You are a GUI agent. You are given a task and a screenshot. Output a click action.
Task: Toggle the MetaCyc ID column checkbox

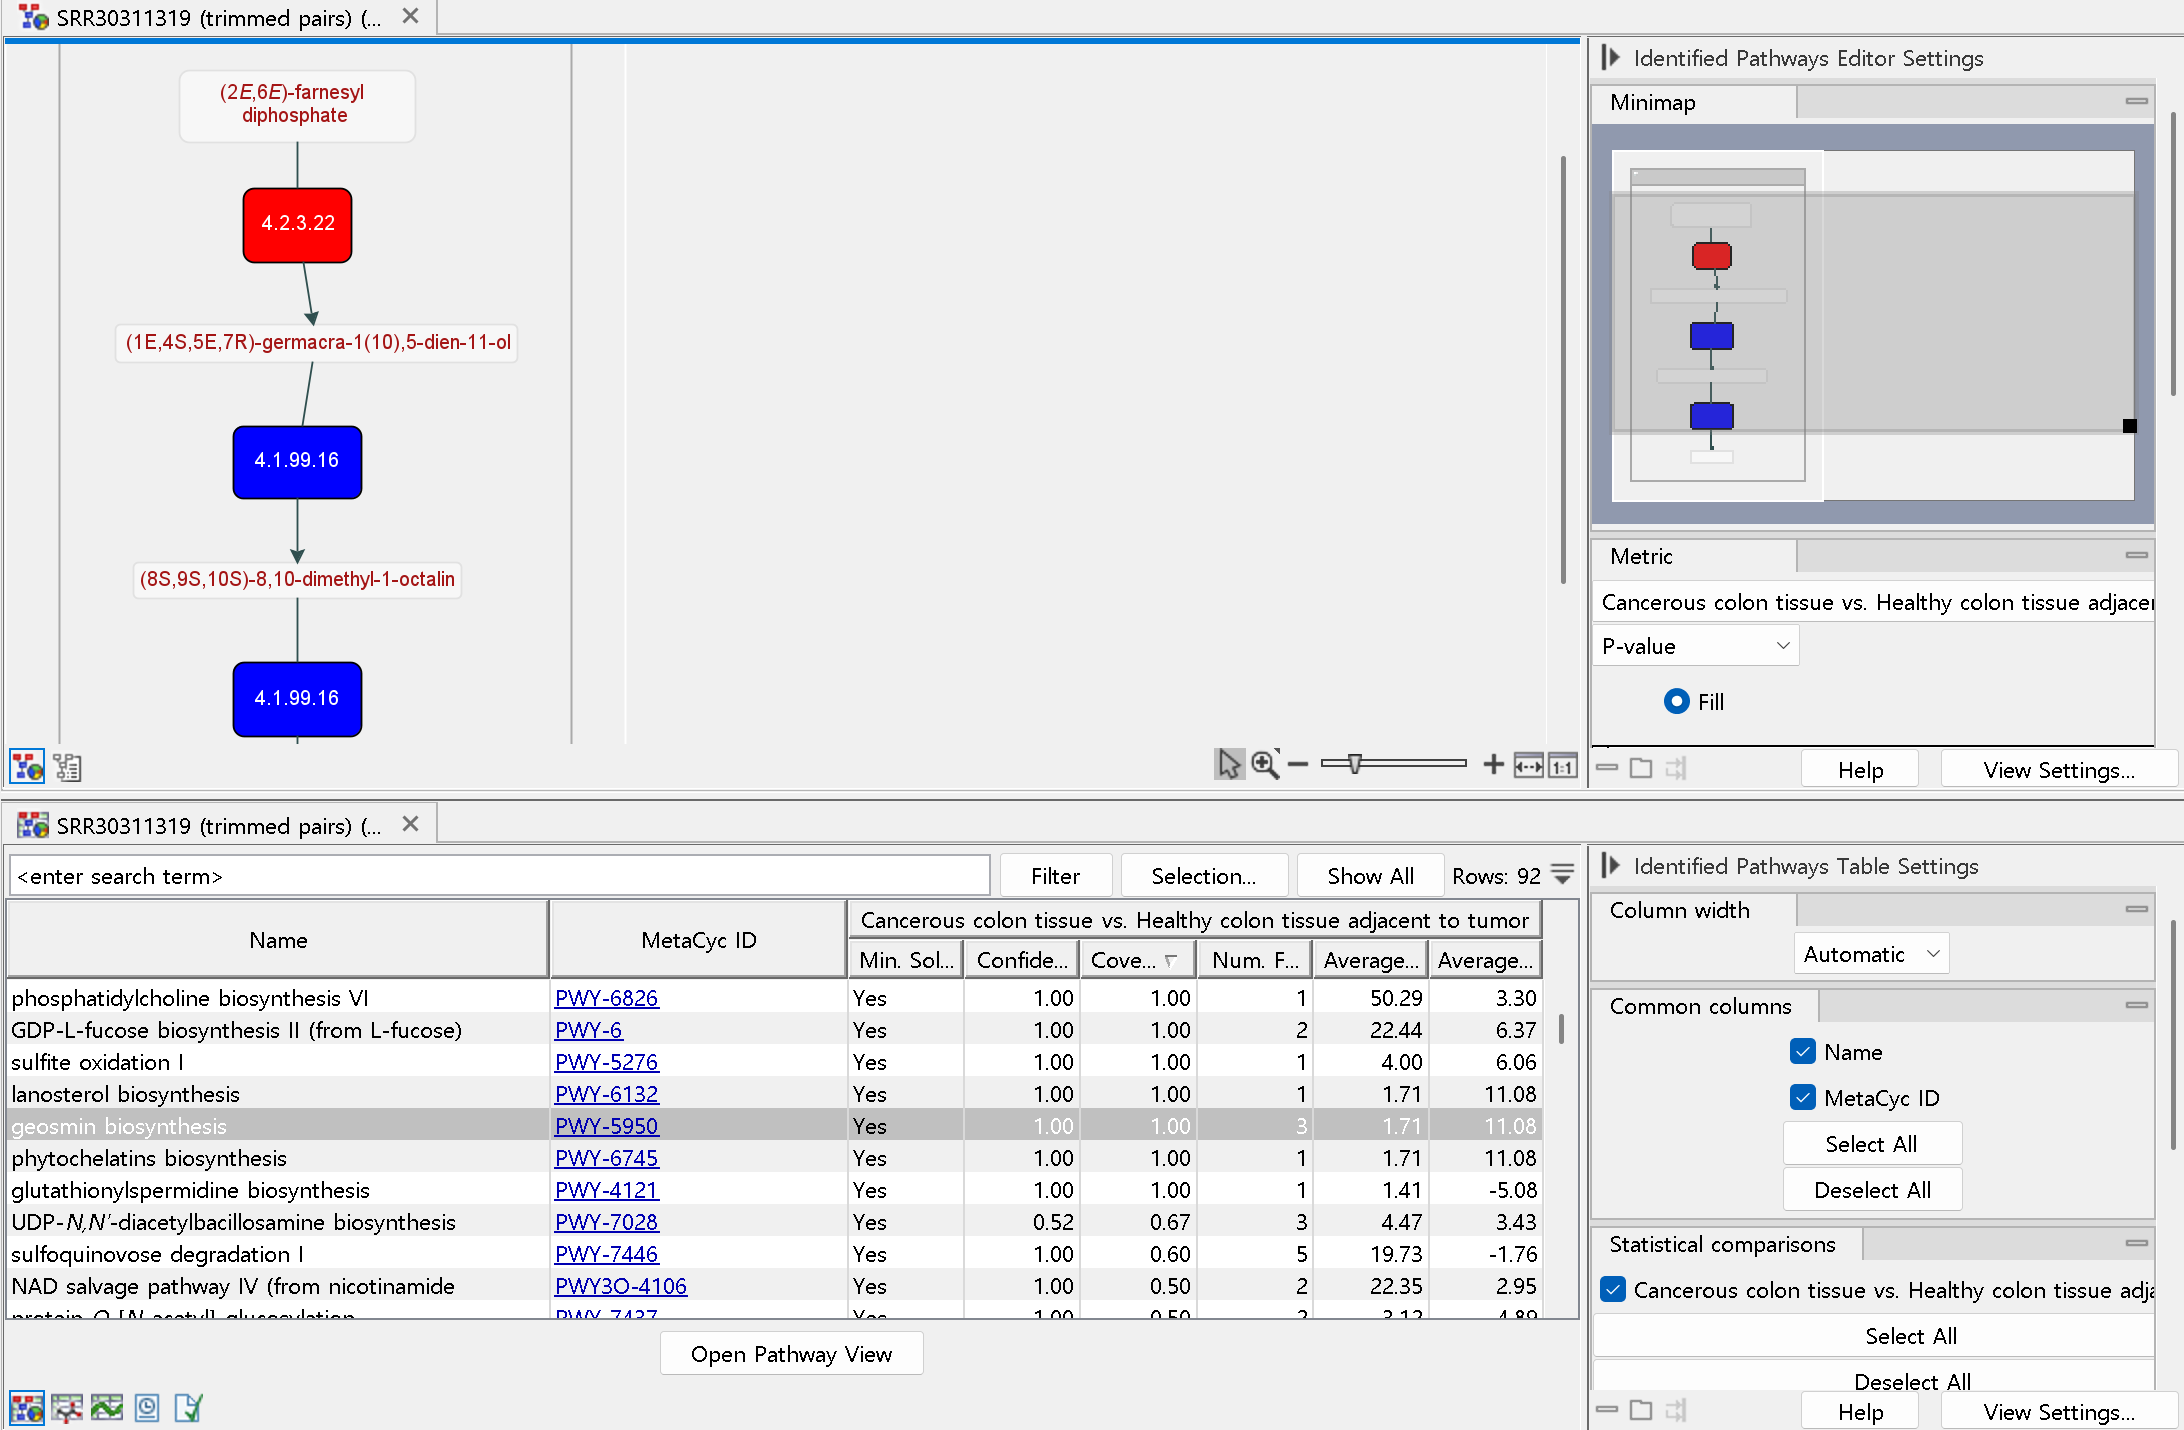[1803, 1098]
